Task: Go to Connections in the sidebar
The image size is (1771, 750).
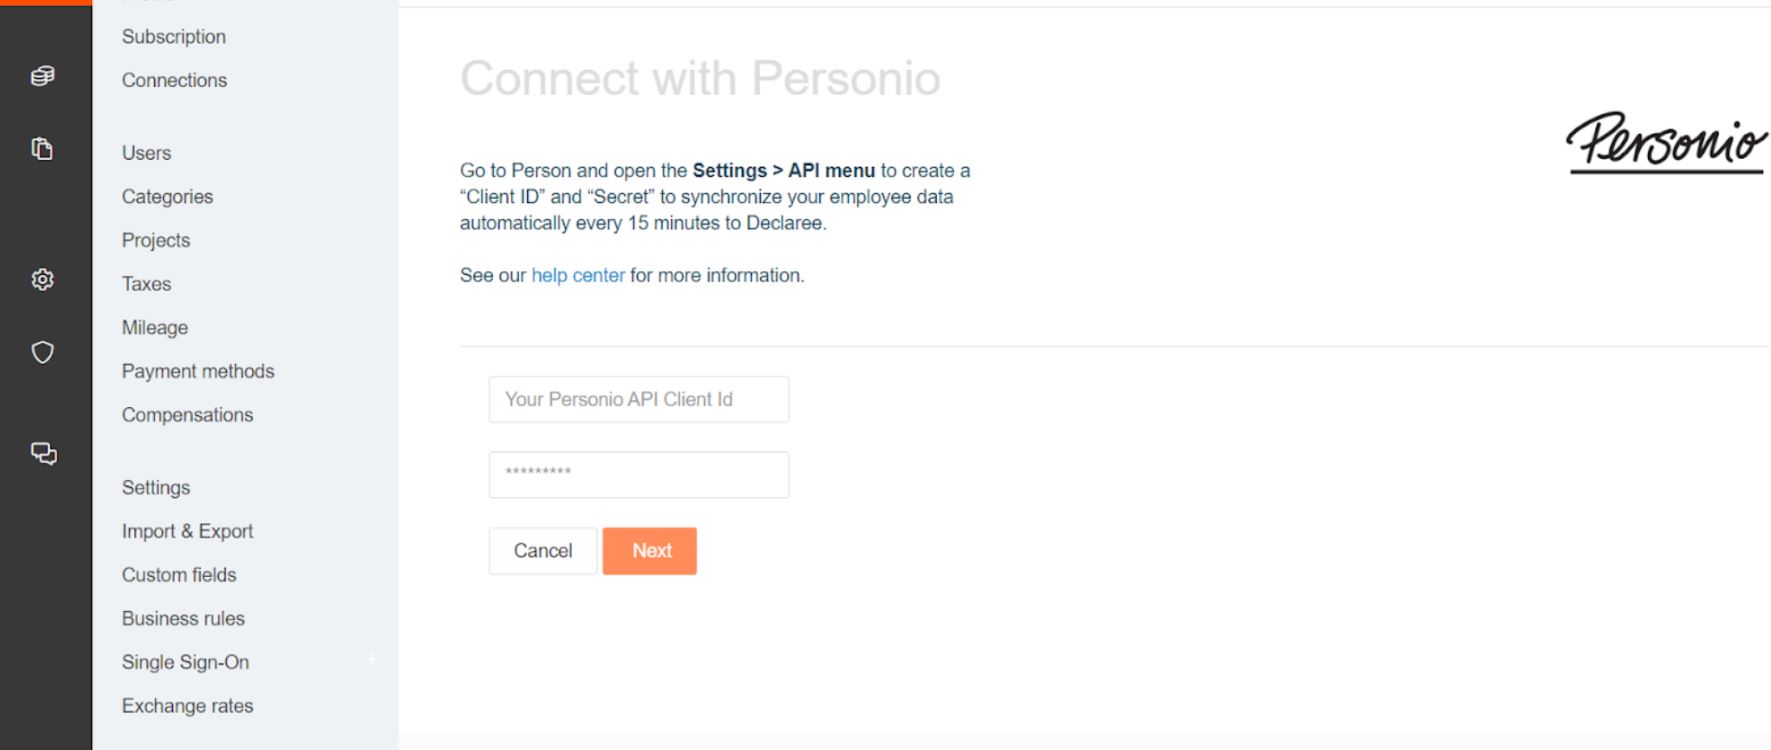Action: pyautogui.click(x=174, y=80)
